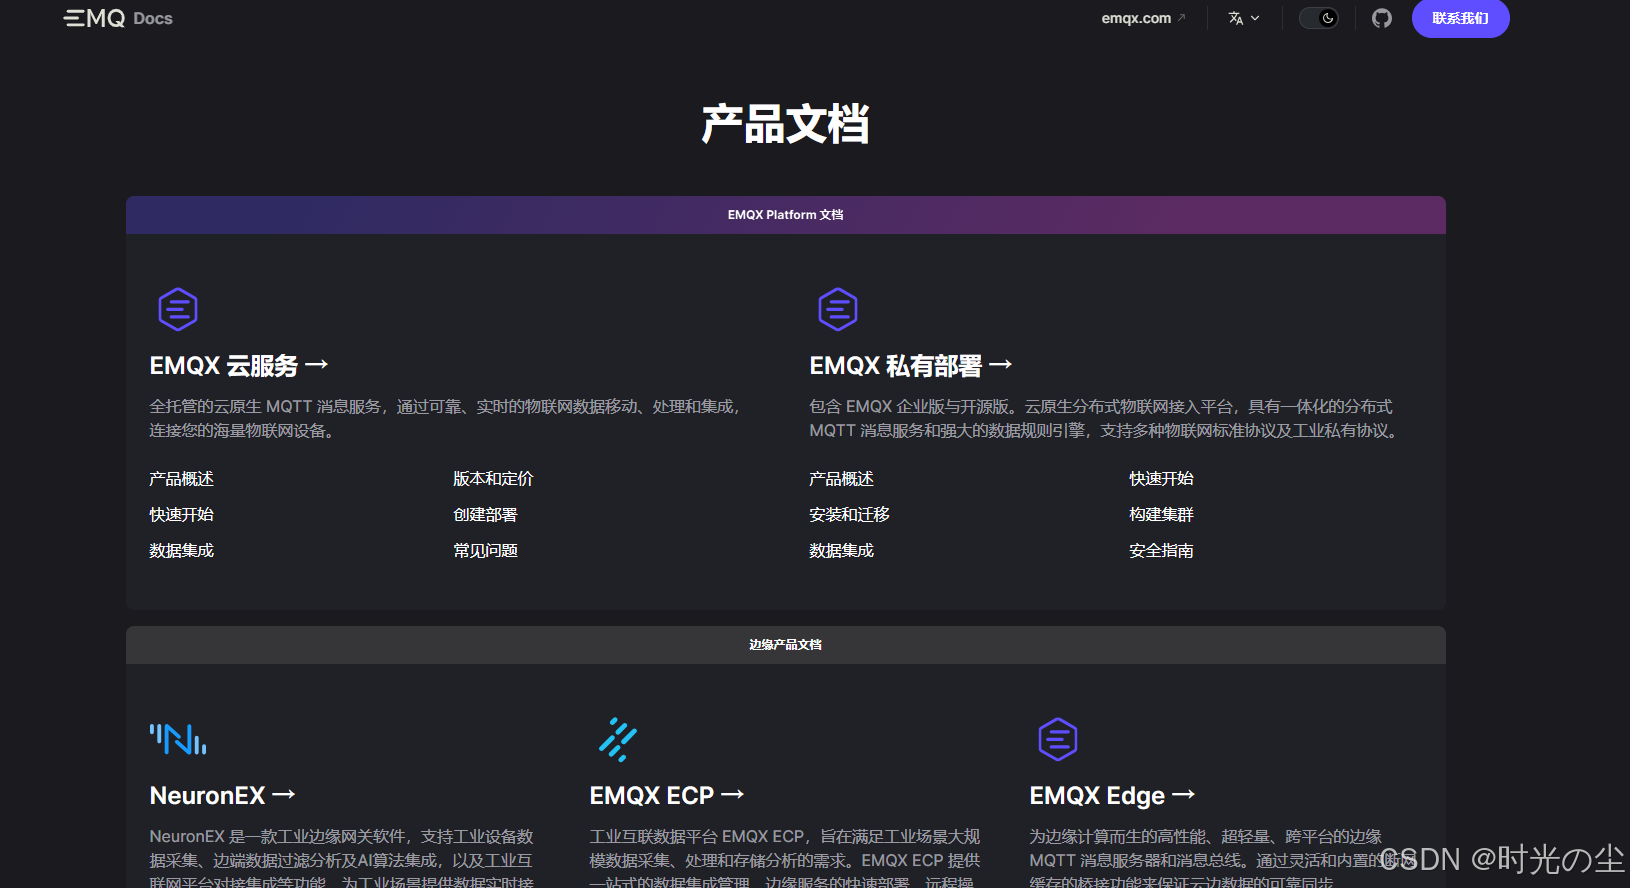This screenshot has height=888, width=1630.
Task: Open the 安全指南 link
Action: click(1161, 551)
